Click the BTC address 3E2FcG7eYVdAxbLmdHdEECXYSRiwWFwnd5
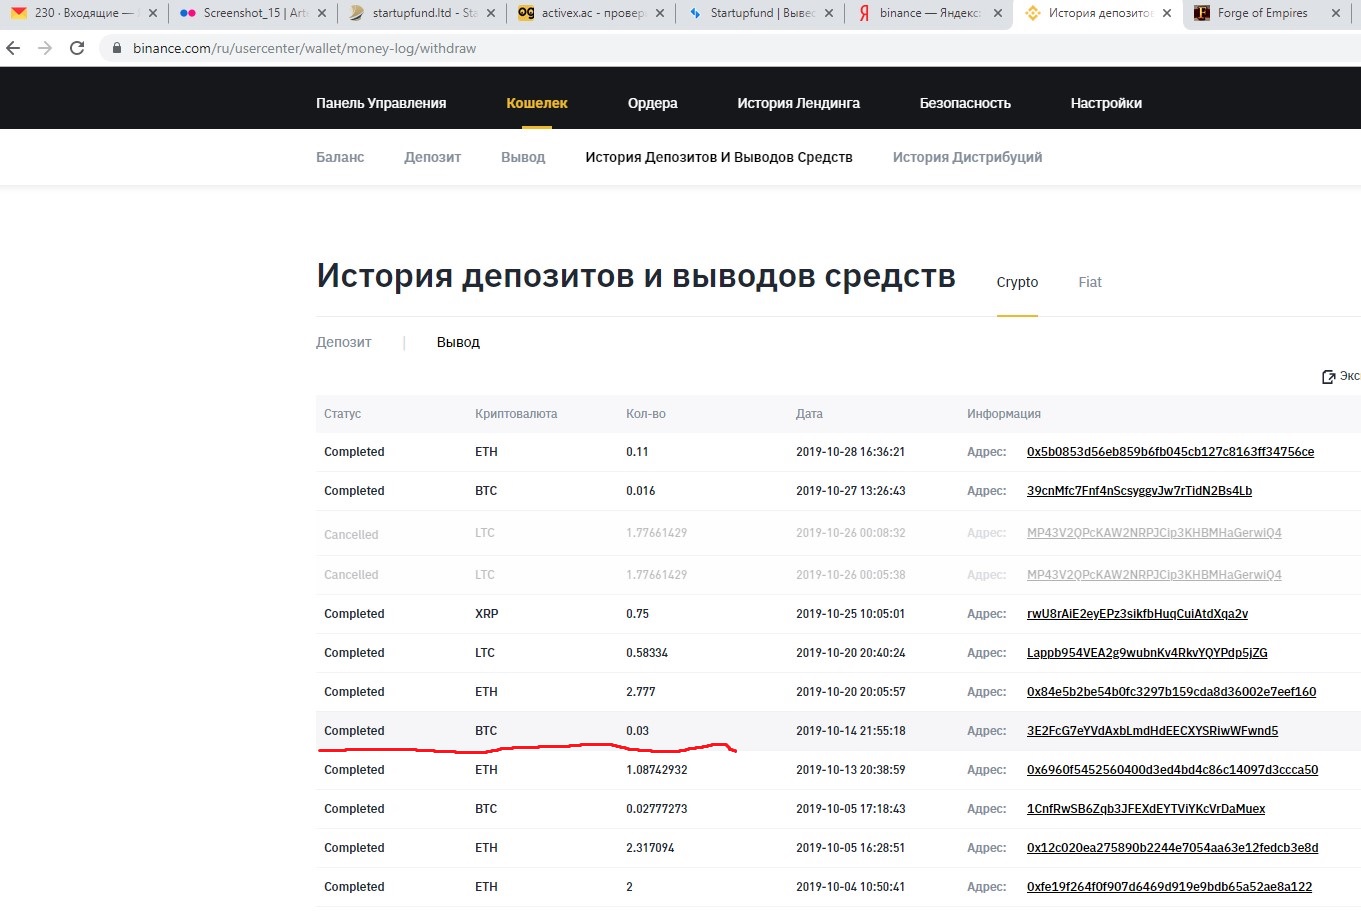Viewport: 1361px width, 912px height. [1152, 731]
